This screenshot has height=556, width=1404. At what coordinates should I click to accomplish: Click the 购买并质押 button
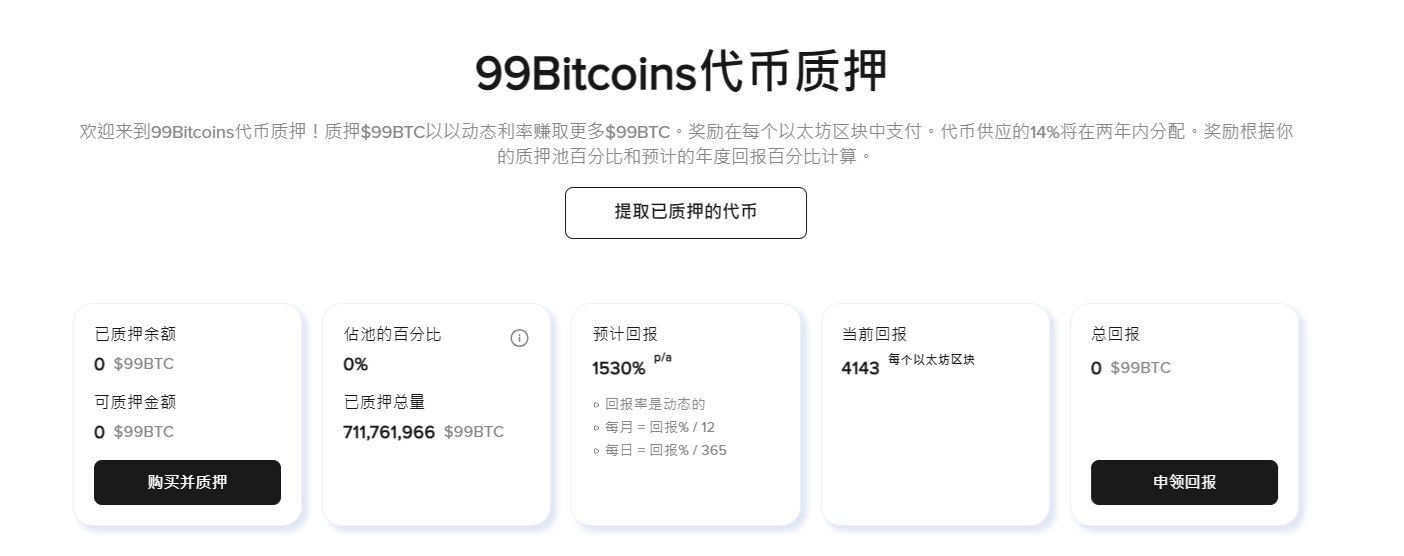pos(187,482)
